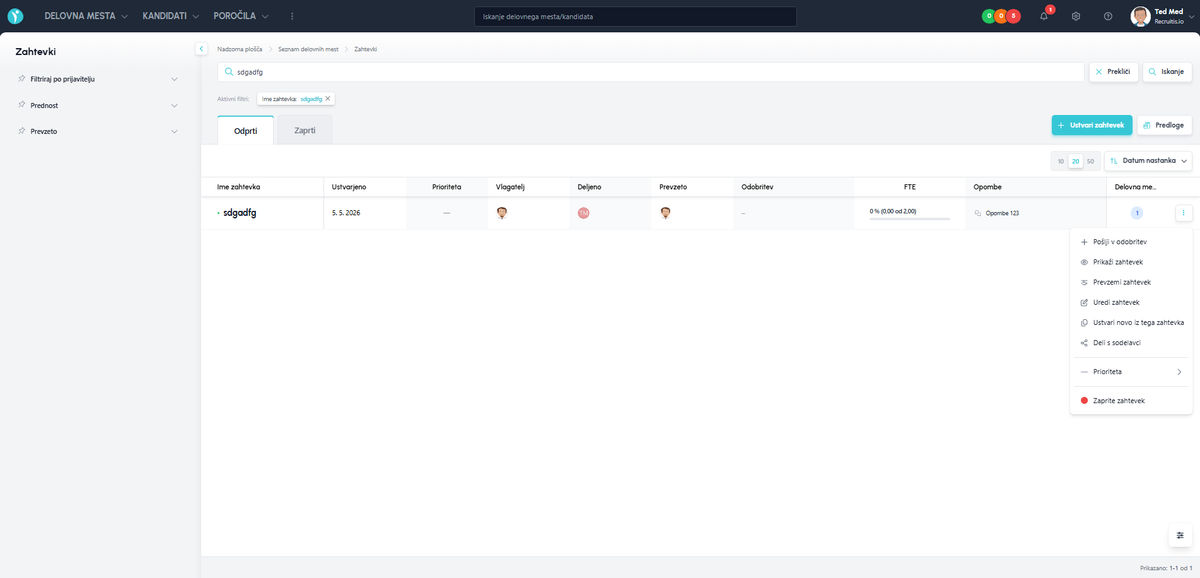1200x578 pixels.
Task: Click the Delovna mesta count badge 1
Action: [1137, 213]
